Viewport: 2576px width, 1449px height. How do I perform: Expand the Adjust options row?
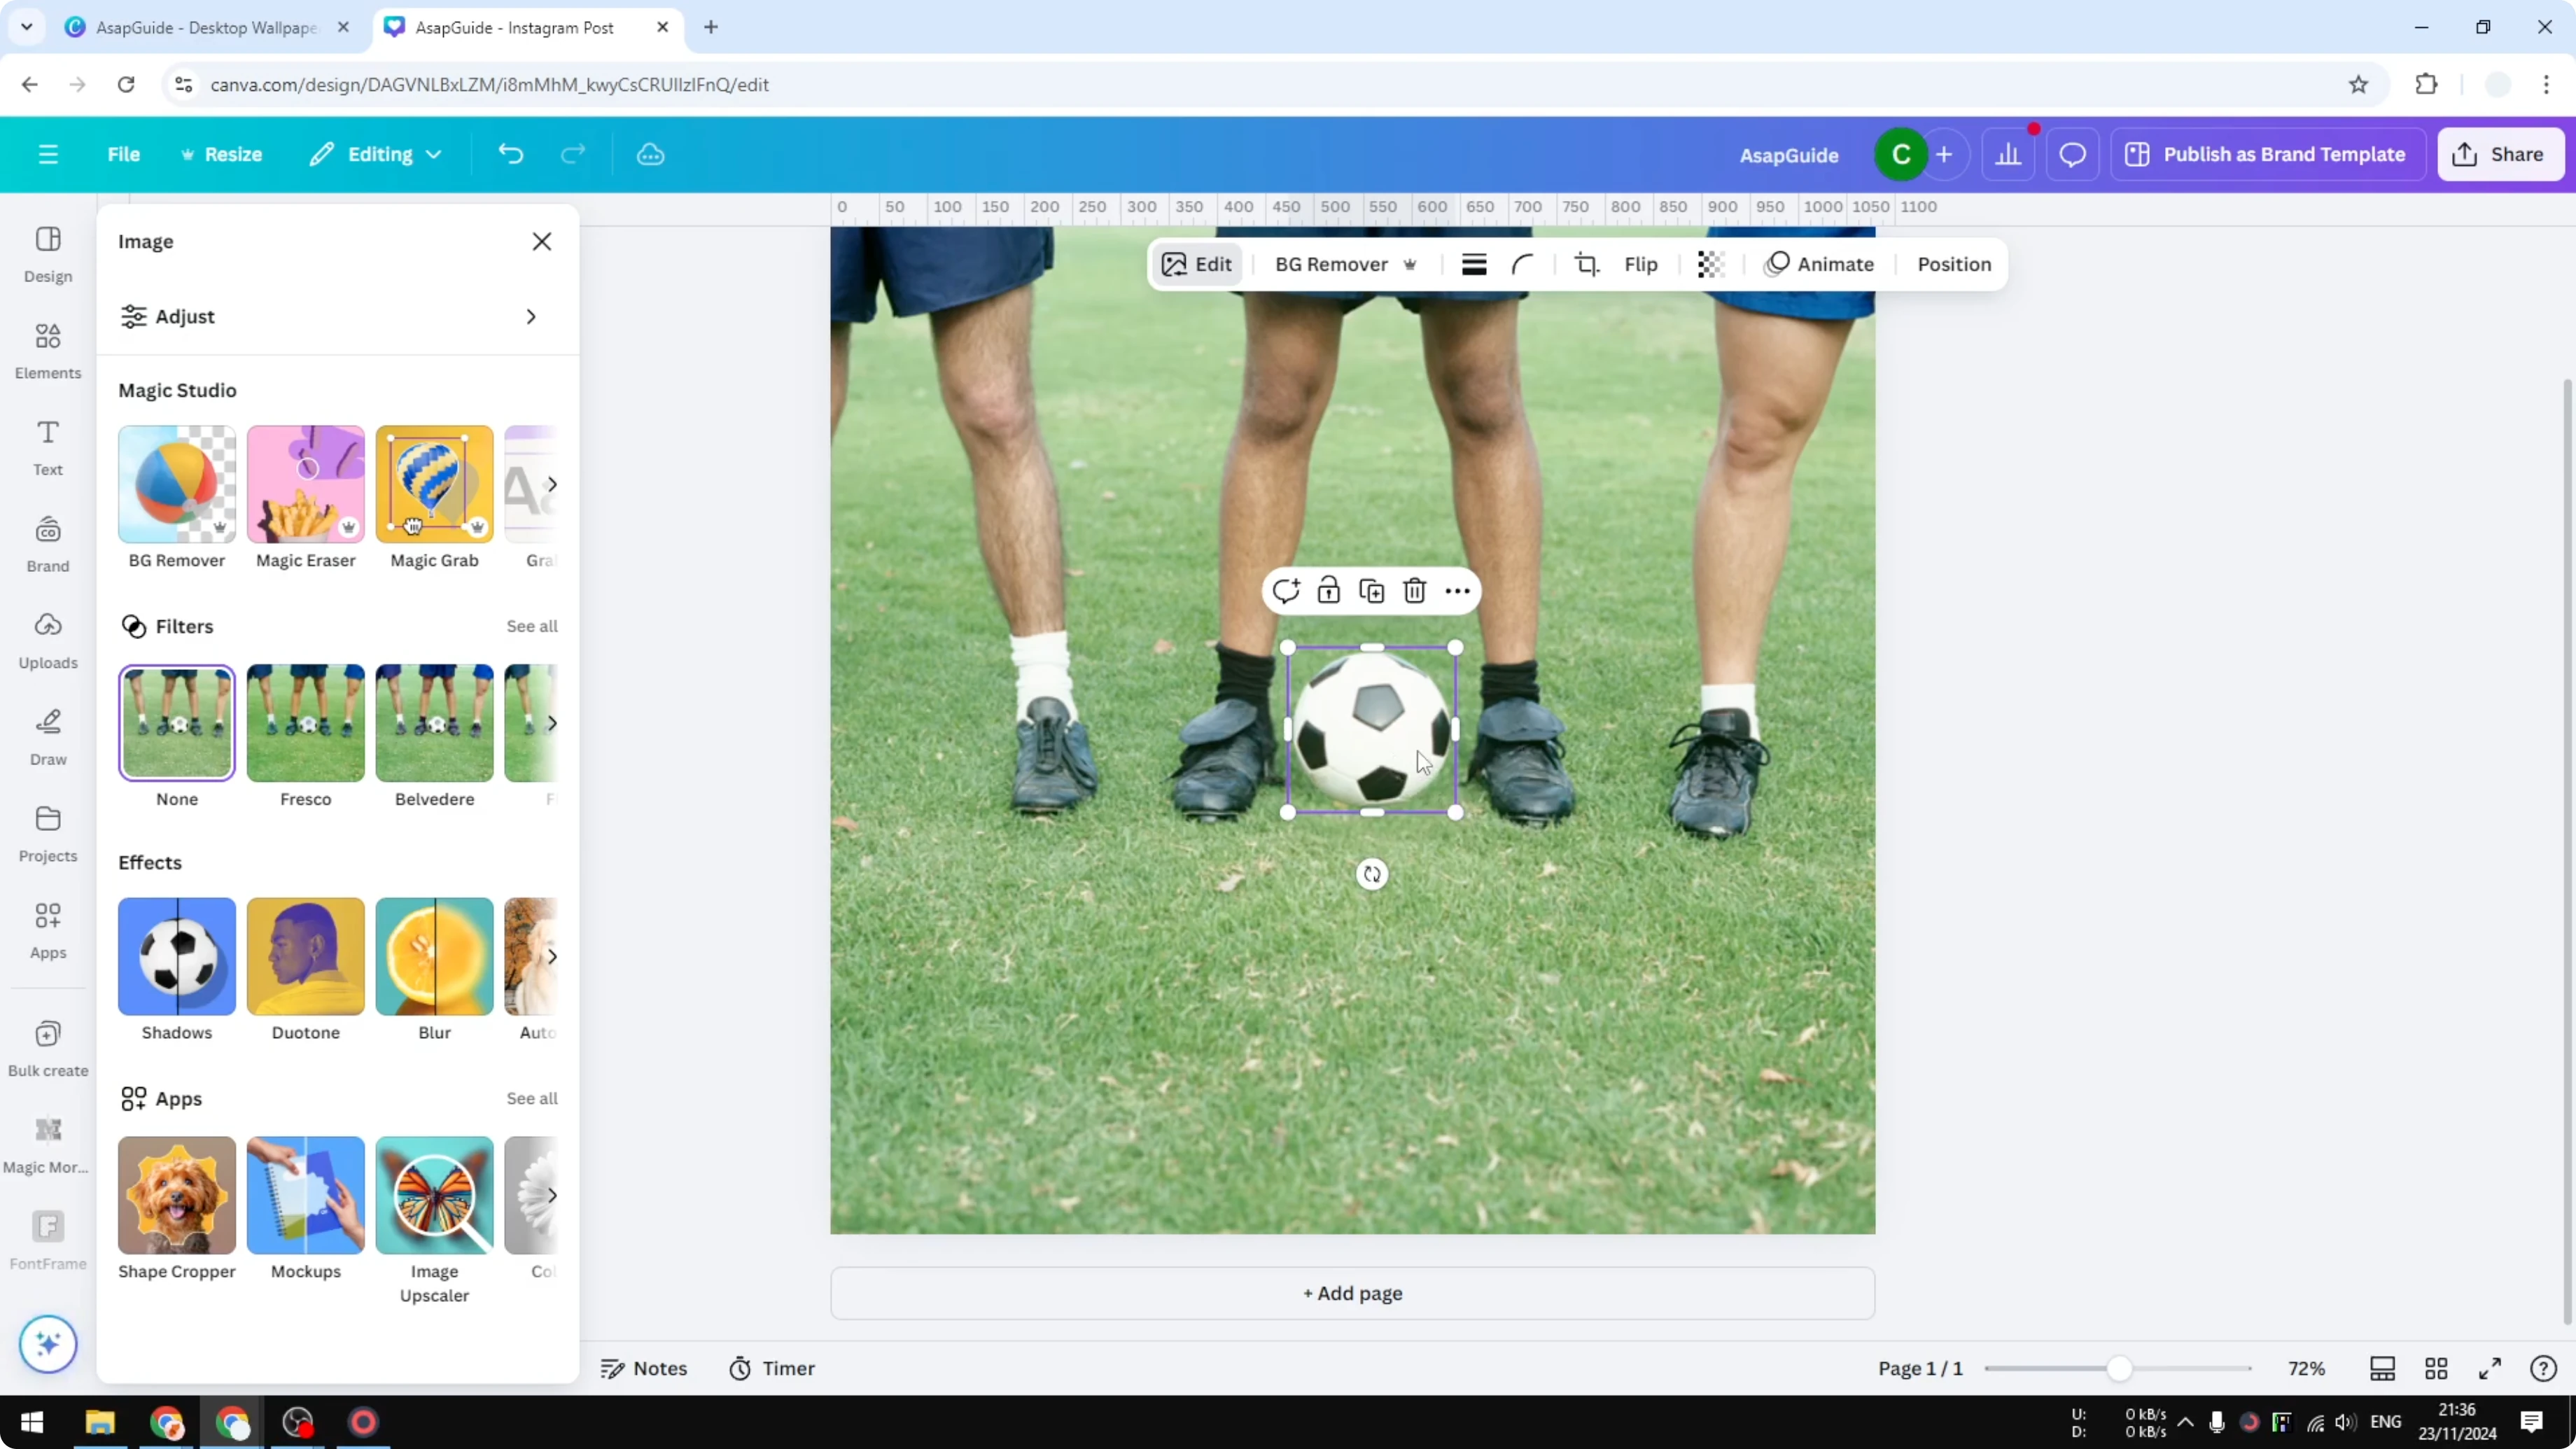[531, 316]
